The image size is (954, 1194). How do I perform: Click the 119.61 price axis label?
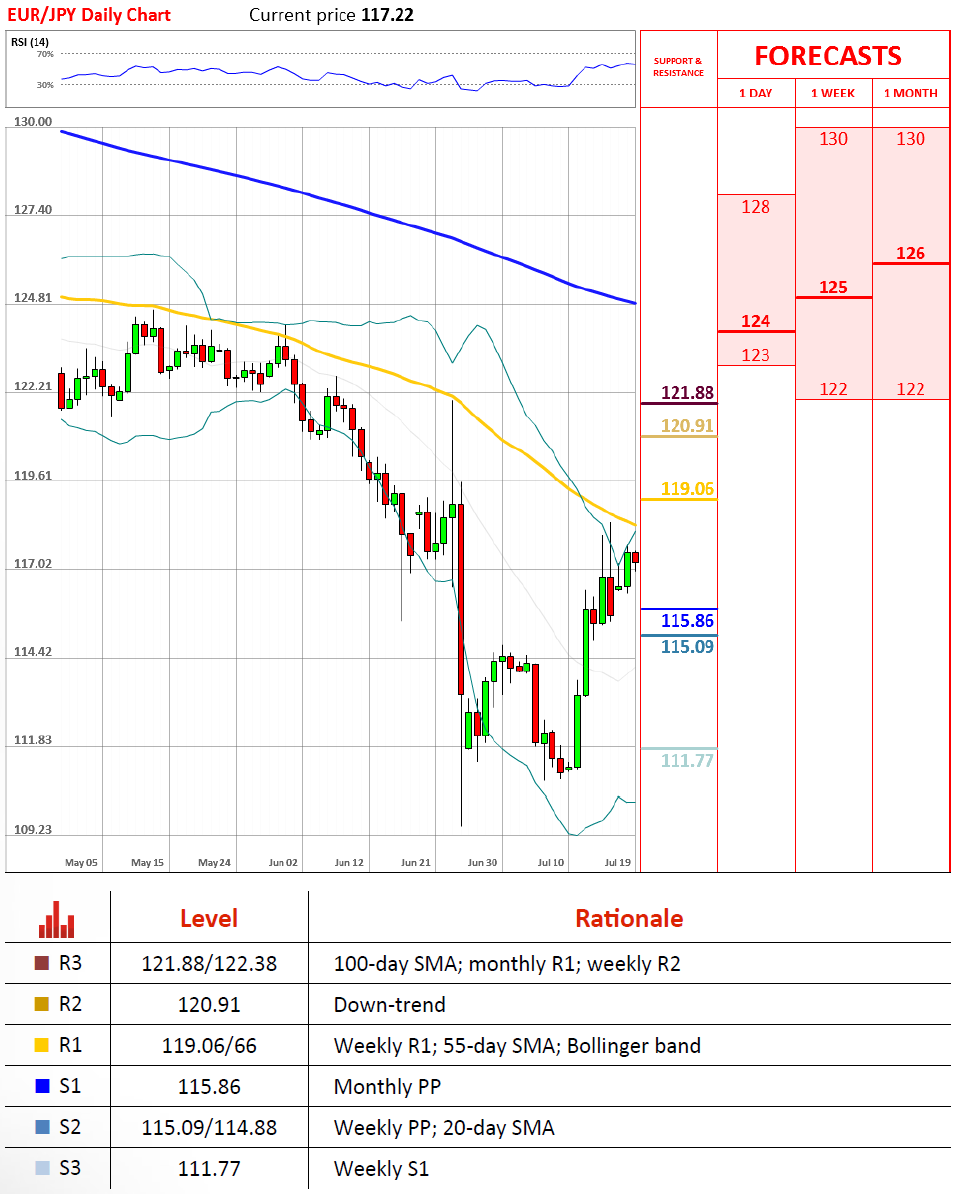pyautogui.click(x=33, y=476)
